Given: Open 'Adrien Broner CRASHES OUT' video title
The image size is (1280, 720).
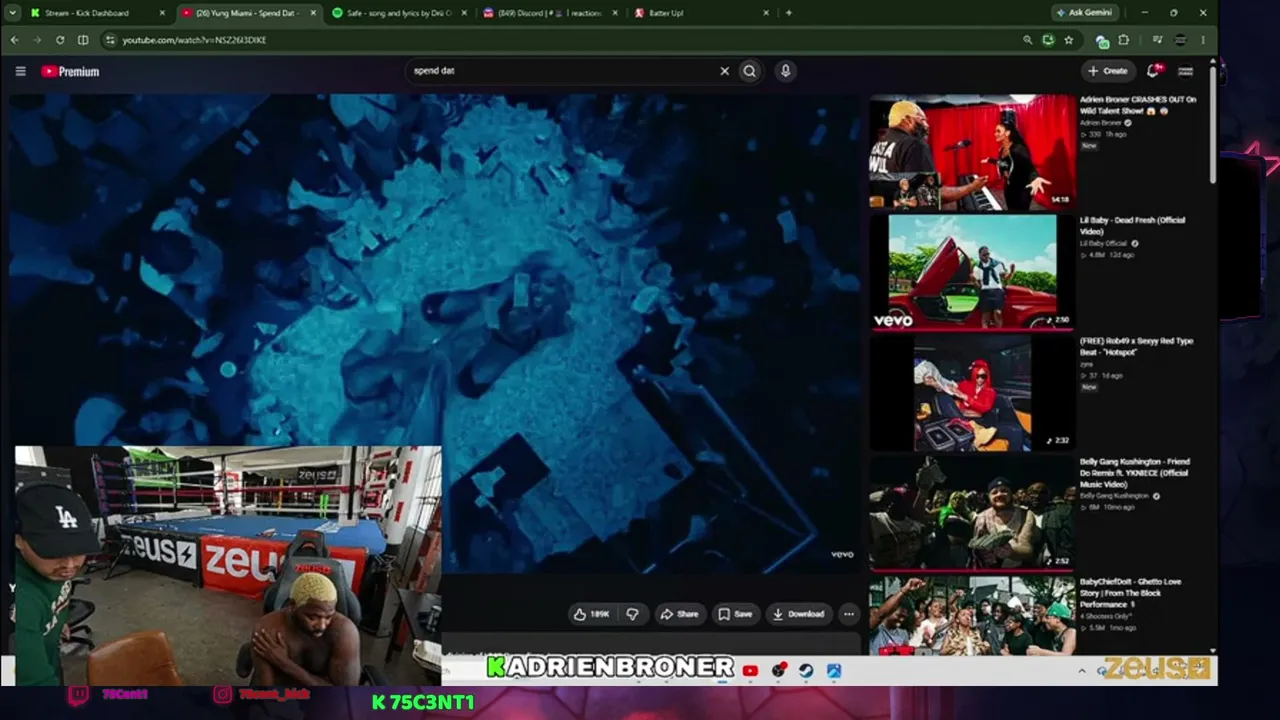Looking at the screenshot, I should coord(1138,105).
